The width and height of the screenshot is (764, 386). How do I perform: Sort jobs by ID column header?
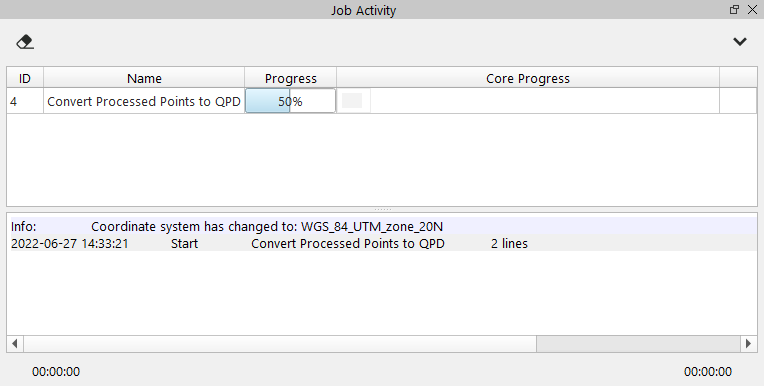point(25,78)
